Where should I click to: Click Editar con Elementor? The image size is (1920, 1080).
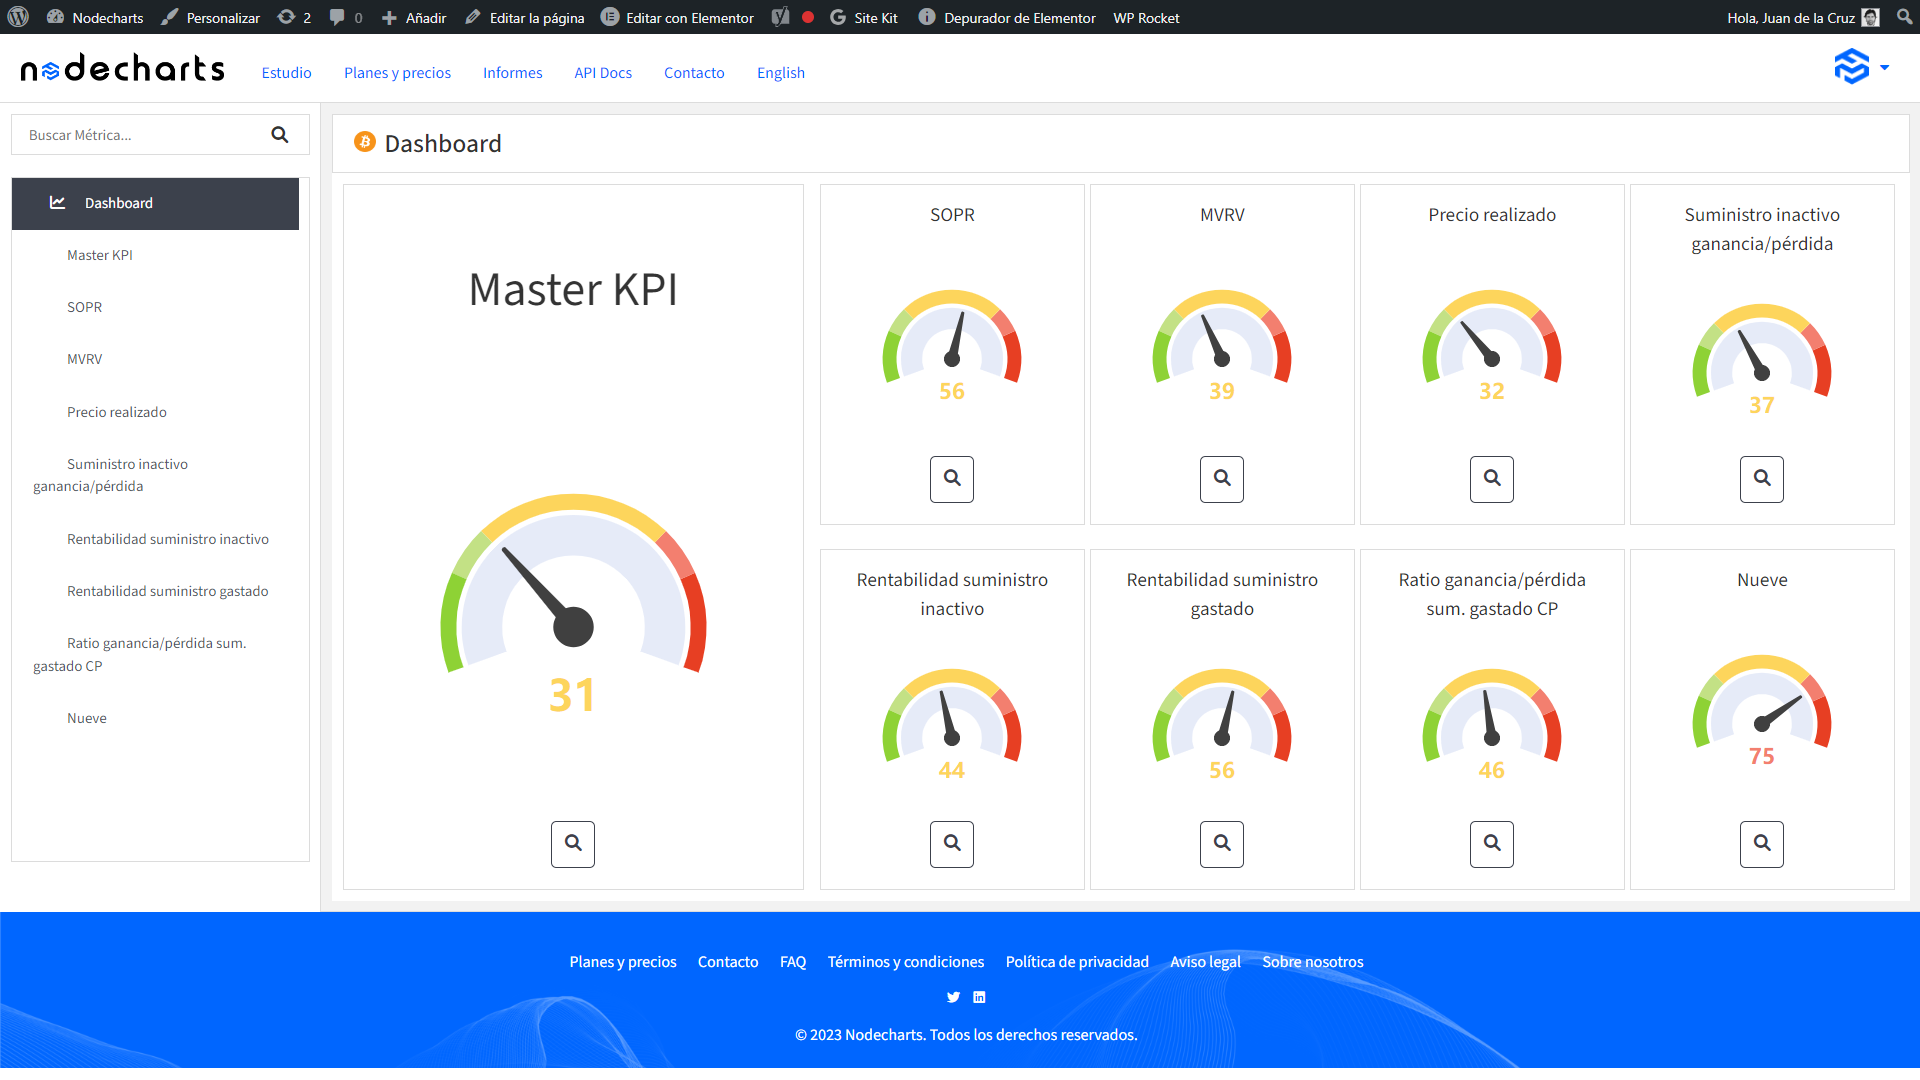click(677, 17)
